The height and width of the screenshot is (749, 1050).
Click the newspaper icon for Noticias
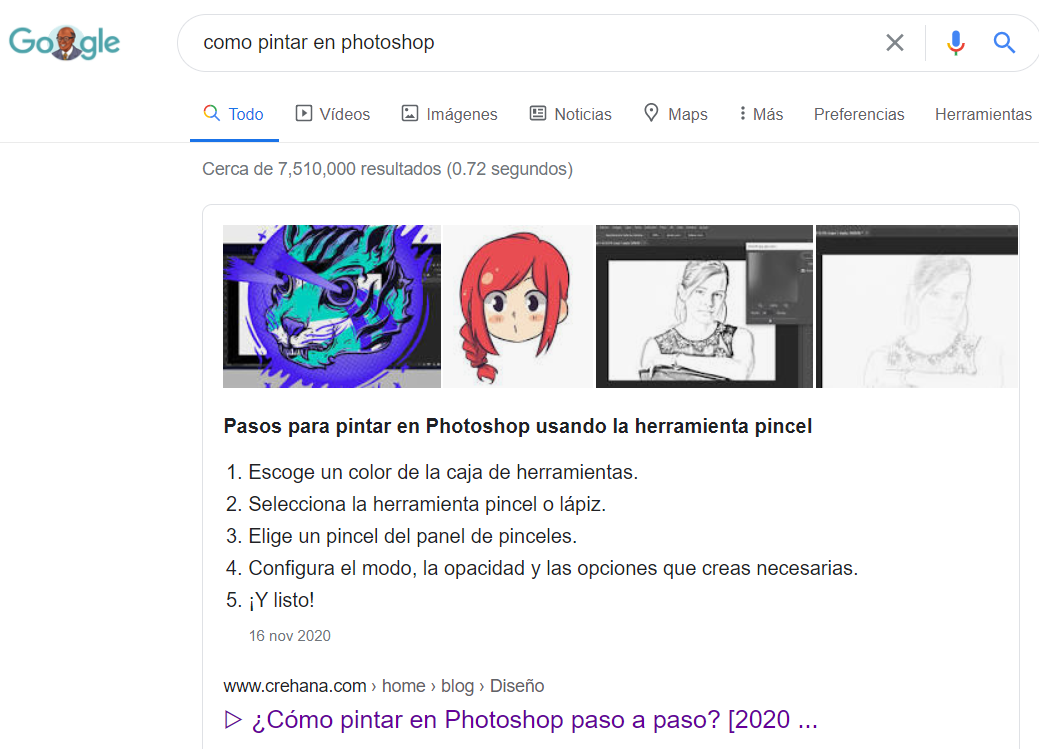(538, 113)
